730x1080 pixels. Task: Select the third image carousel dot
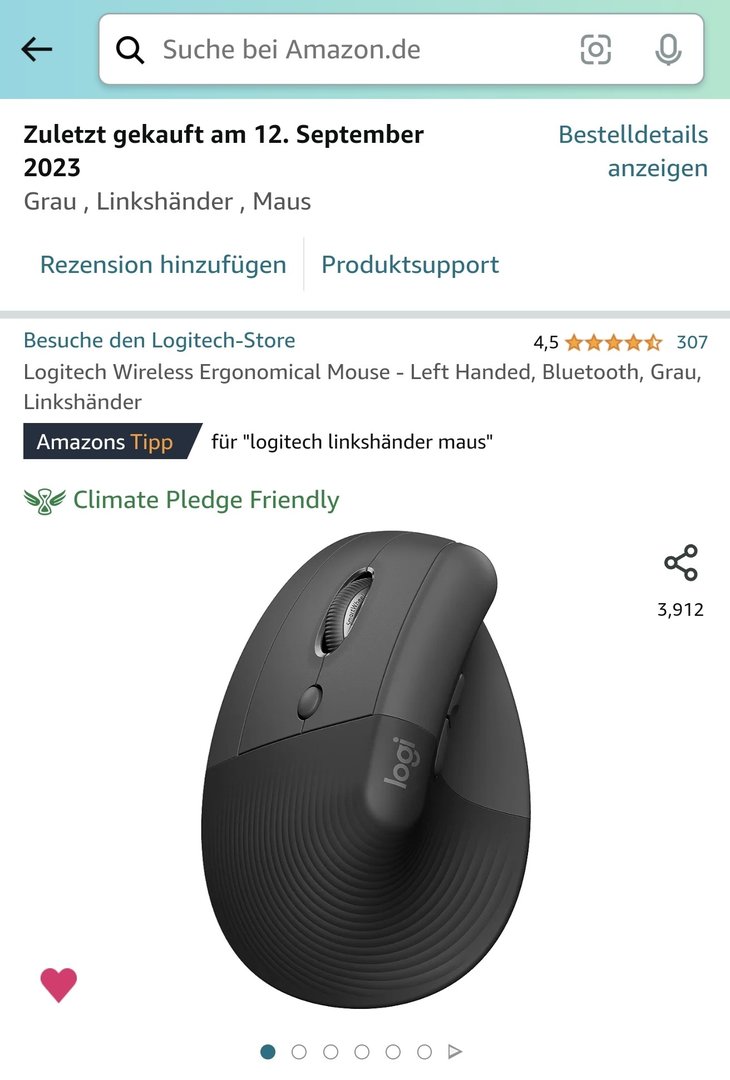pyautogui.click(x=331, y=1052)
